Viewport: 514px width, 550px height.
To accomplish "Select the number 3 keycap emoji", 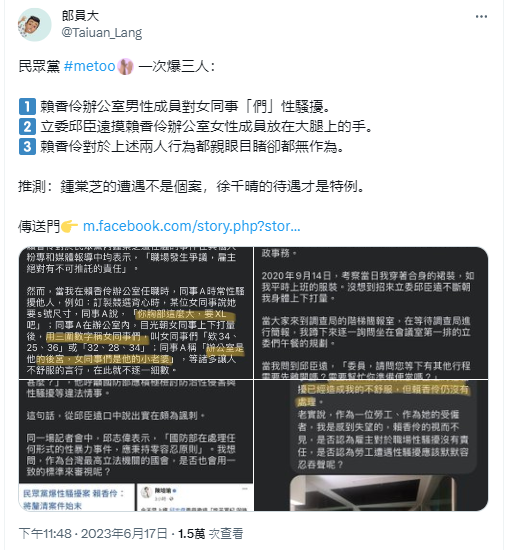I will pos(27,147).
